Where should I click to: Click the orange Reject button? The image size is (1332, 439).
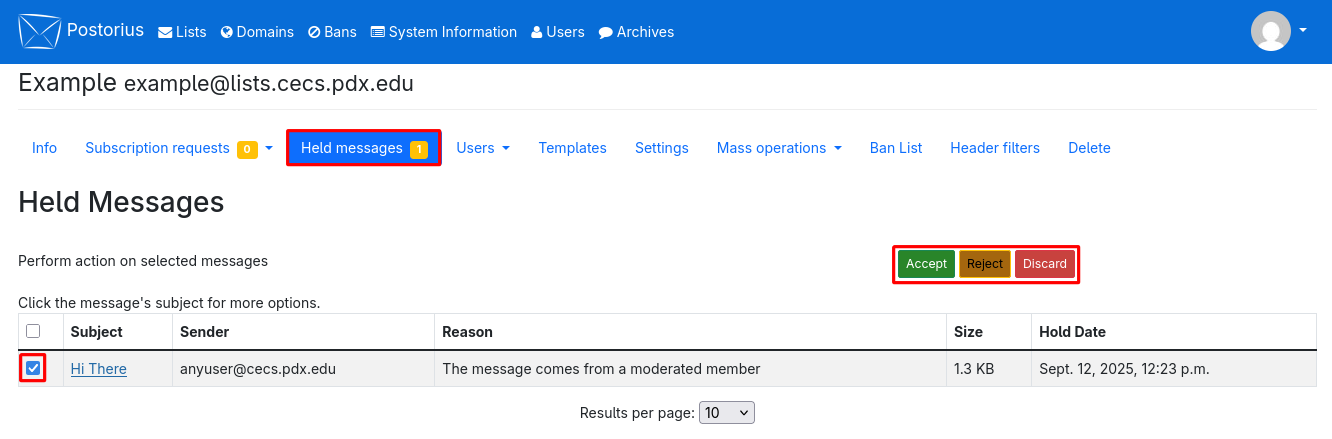(x=985, y=264)
